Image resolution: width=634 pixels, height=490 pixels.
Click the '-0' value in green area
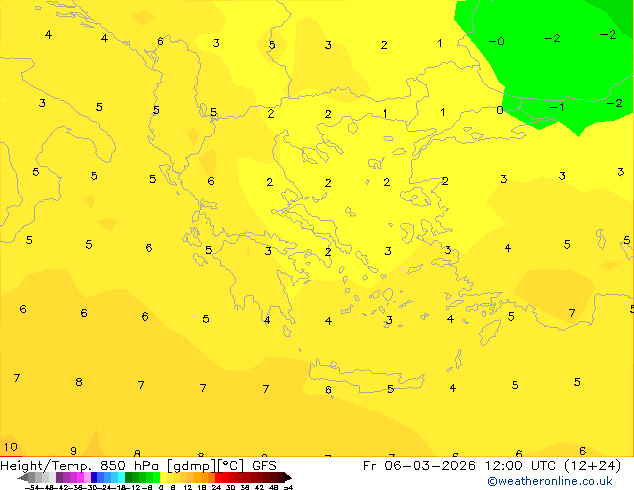tap(497, 41)
